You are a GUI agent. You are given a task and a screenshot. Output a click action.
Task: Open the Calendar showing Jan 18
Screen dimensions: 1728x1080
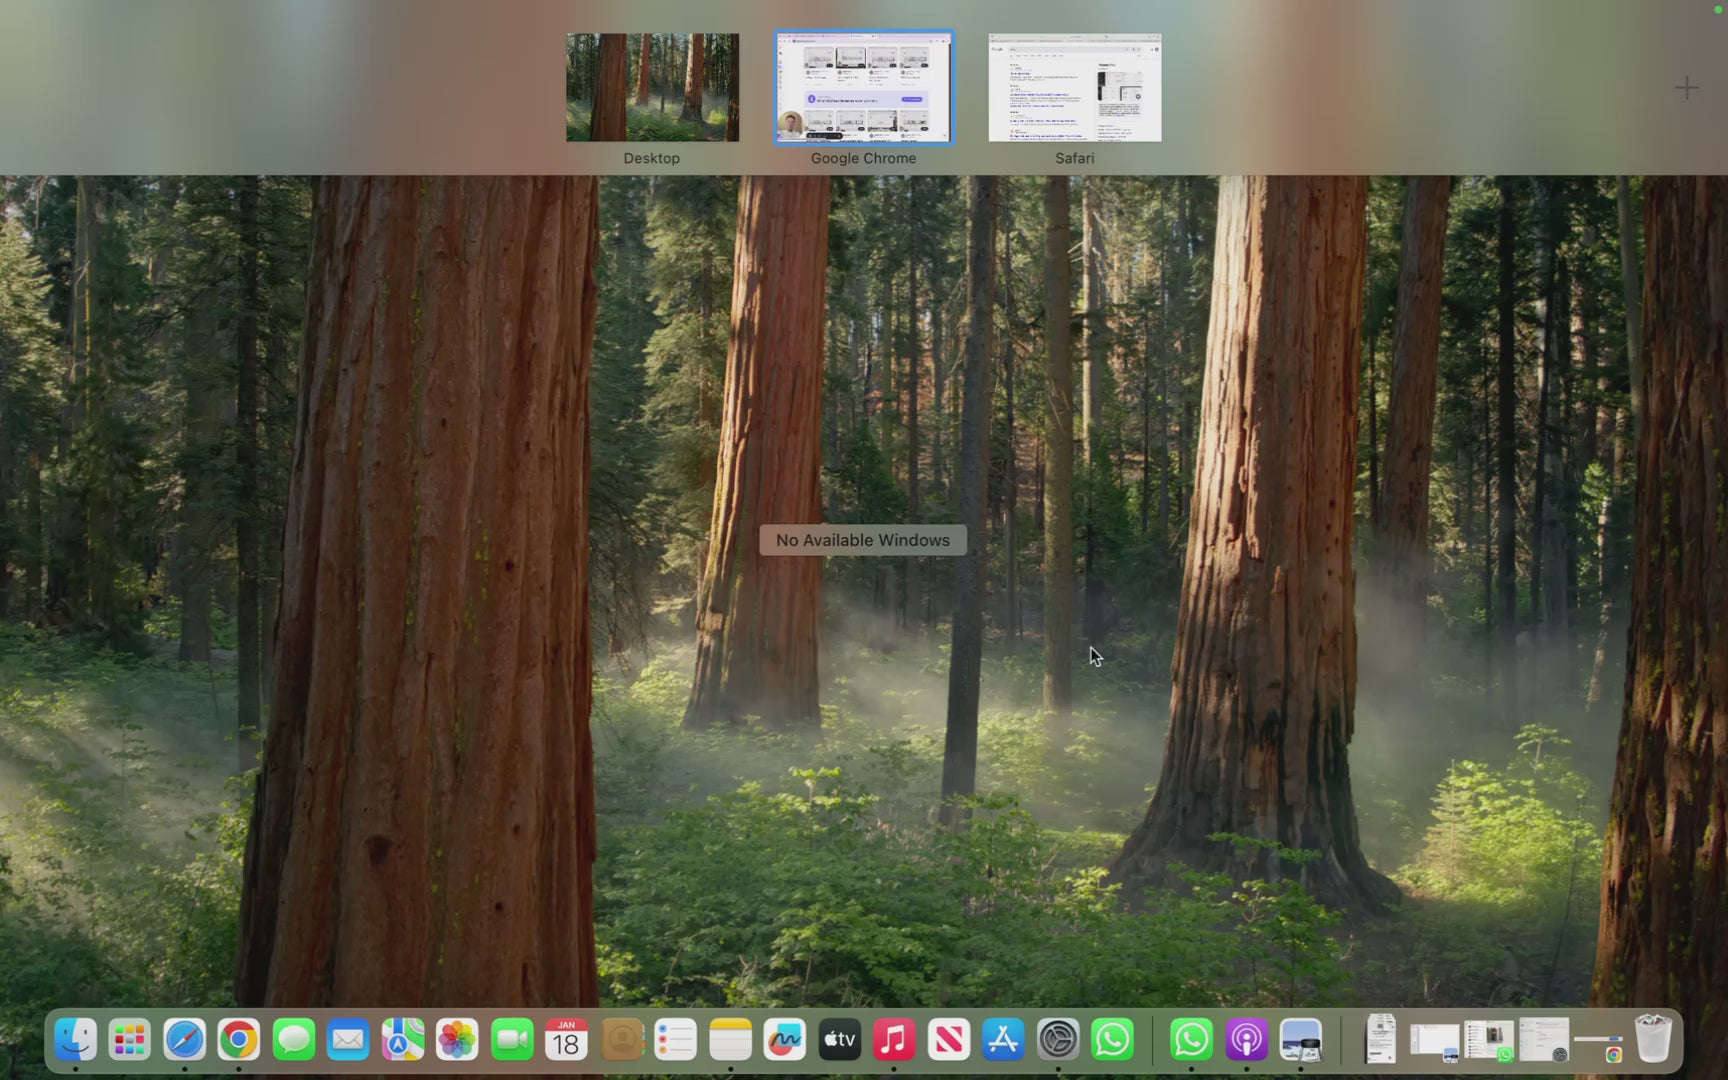(x=566, y=1040)
